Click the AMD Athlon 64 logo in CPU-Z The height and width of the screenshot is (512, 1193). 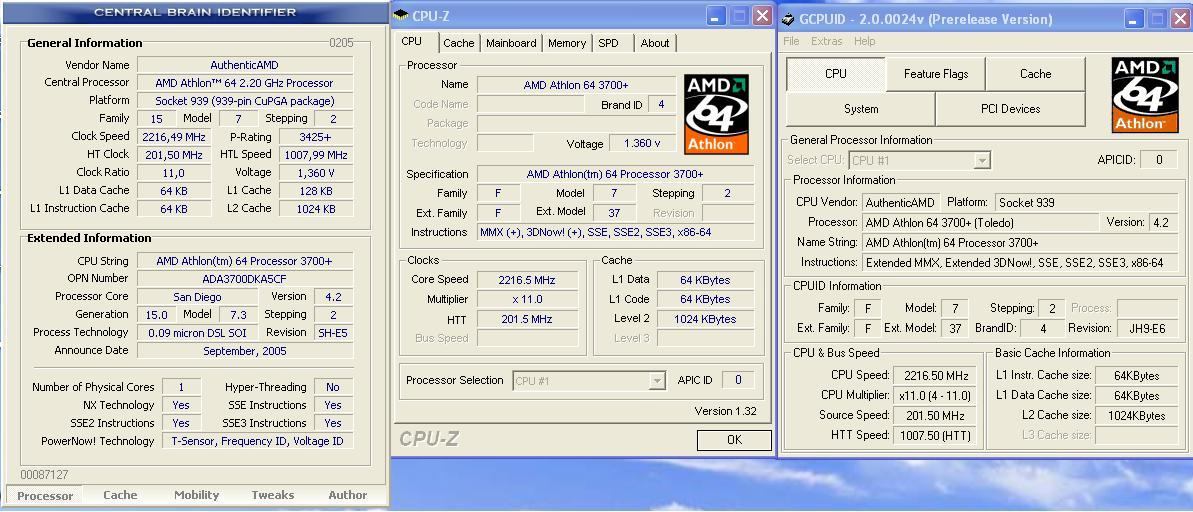tap(716, 114)
